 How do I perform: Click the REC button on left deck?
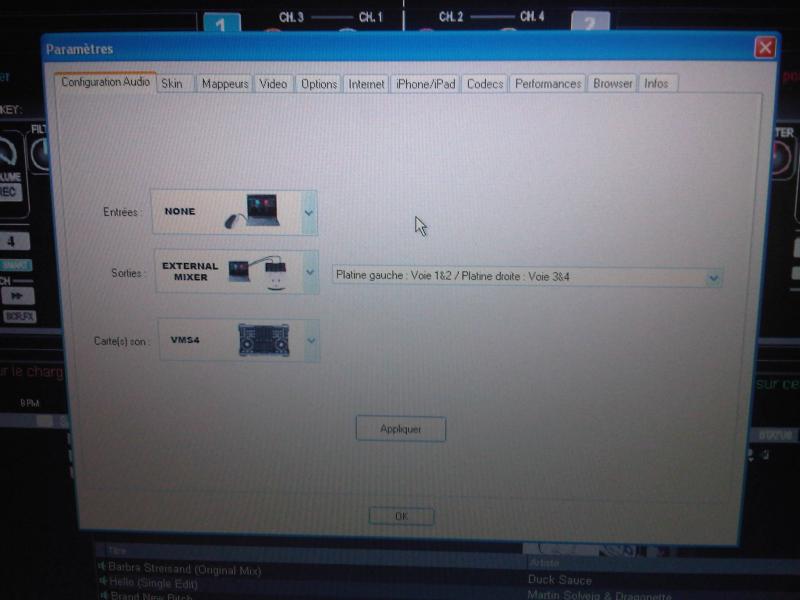(x=9, y=192)
